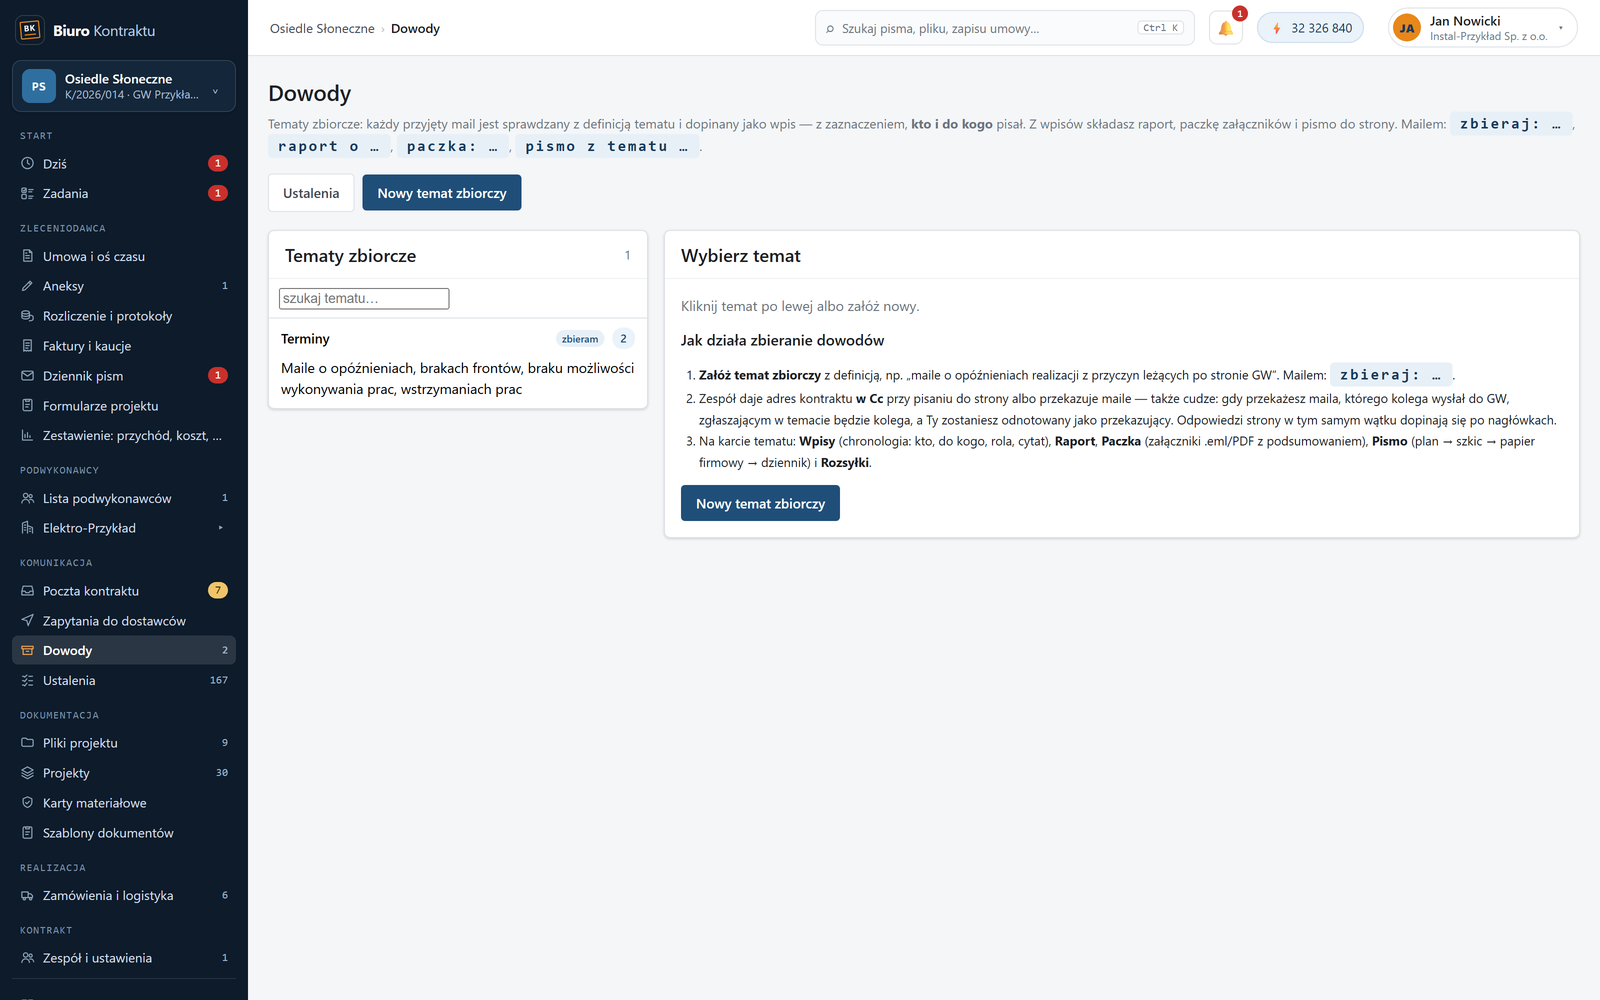
Task: Open Formularze projektu
Action: point(124,406)
